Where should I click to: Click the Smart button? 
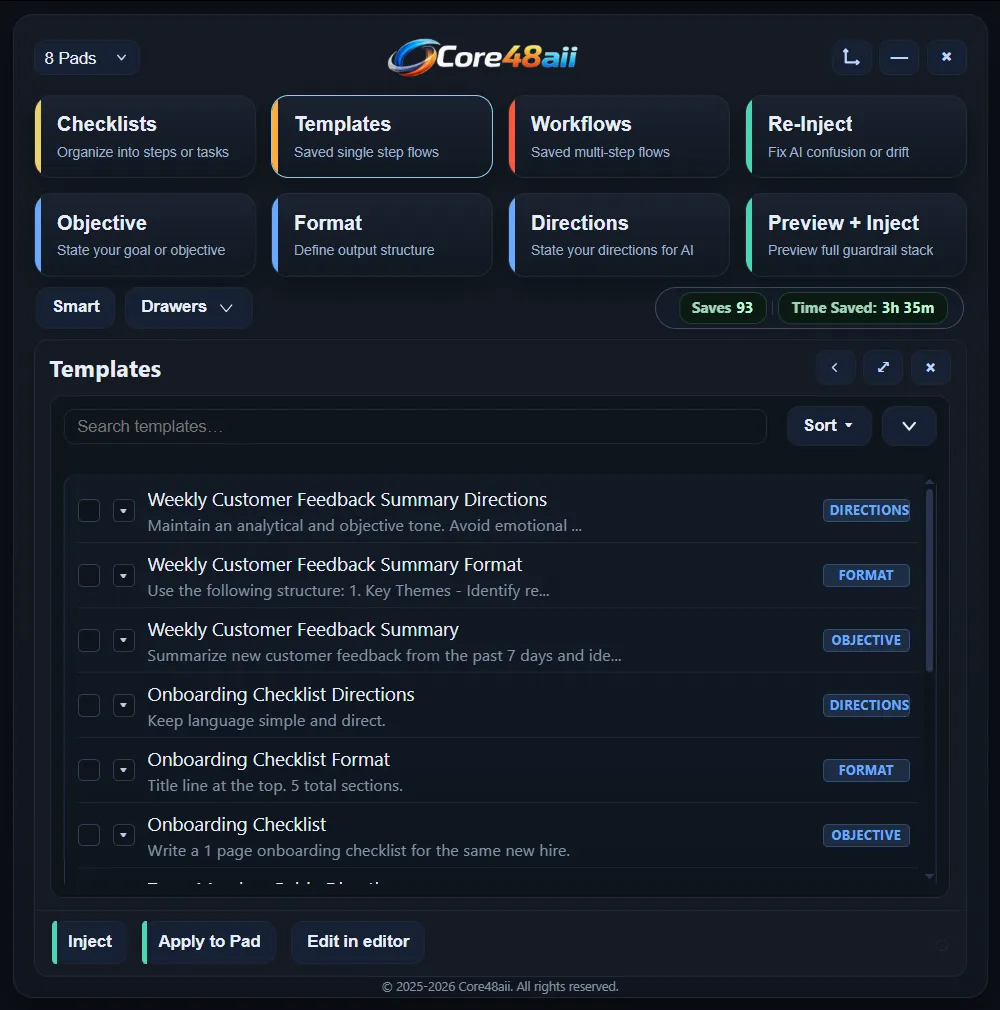pos(76,307)
